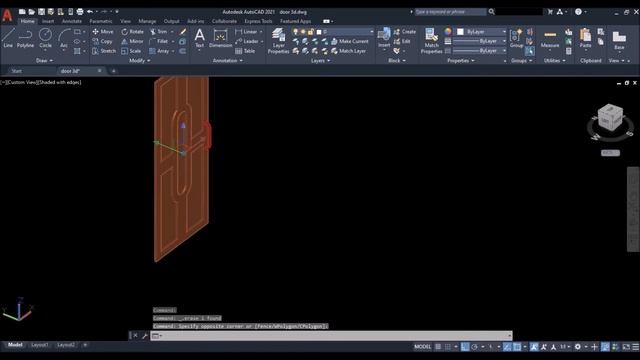Switch to the Insert ribbon tab
Screen dimensions: 640x360
pos(48,21)
